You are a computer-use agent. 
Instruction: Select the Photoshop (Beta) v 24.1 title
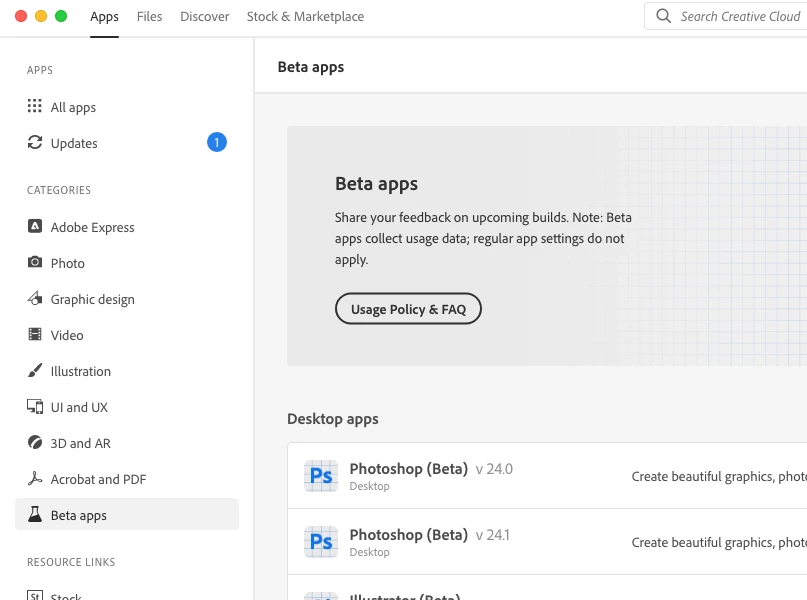409,535
